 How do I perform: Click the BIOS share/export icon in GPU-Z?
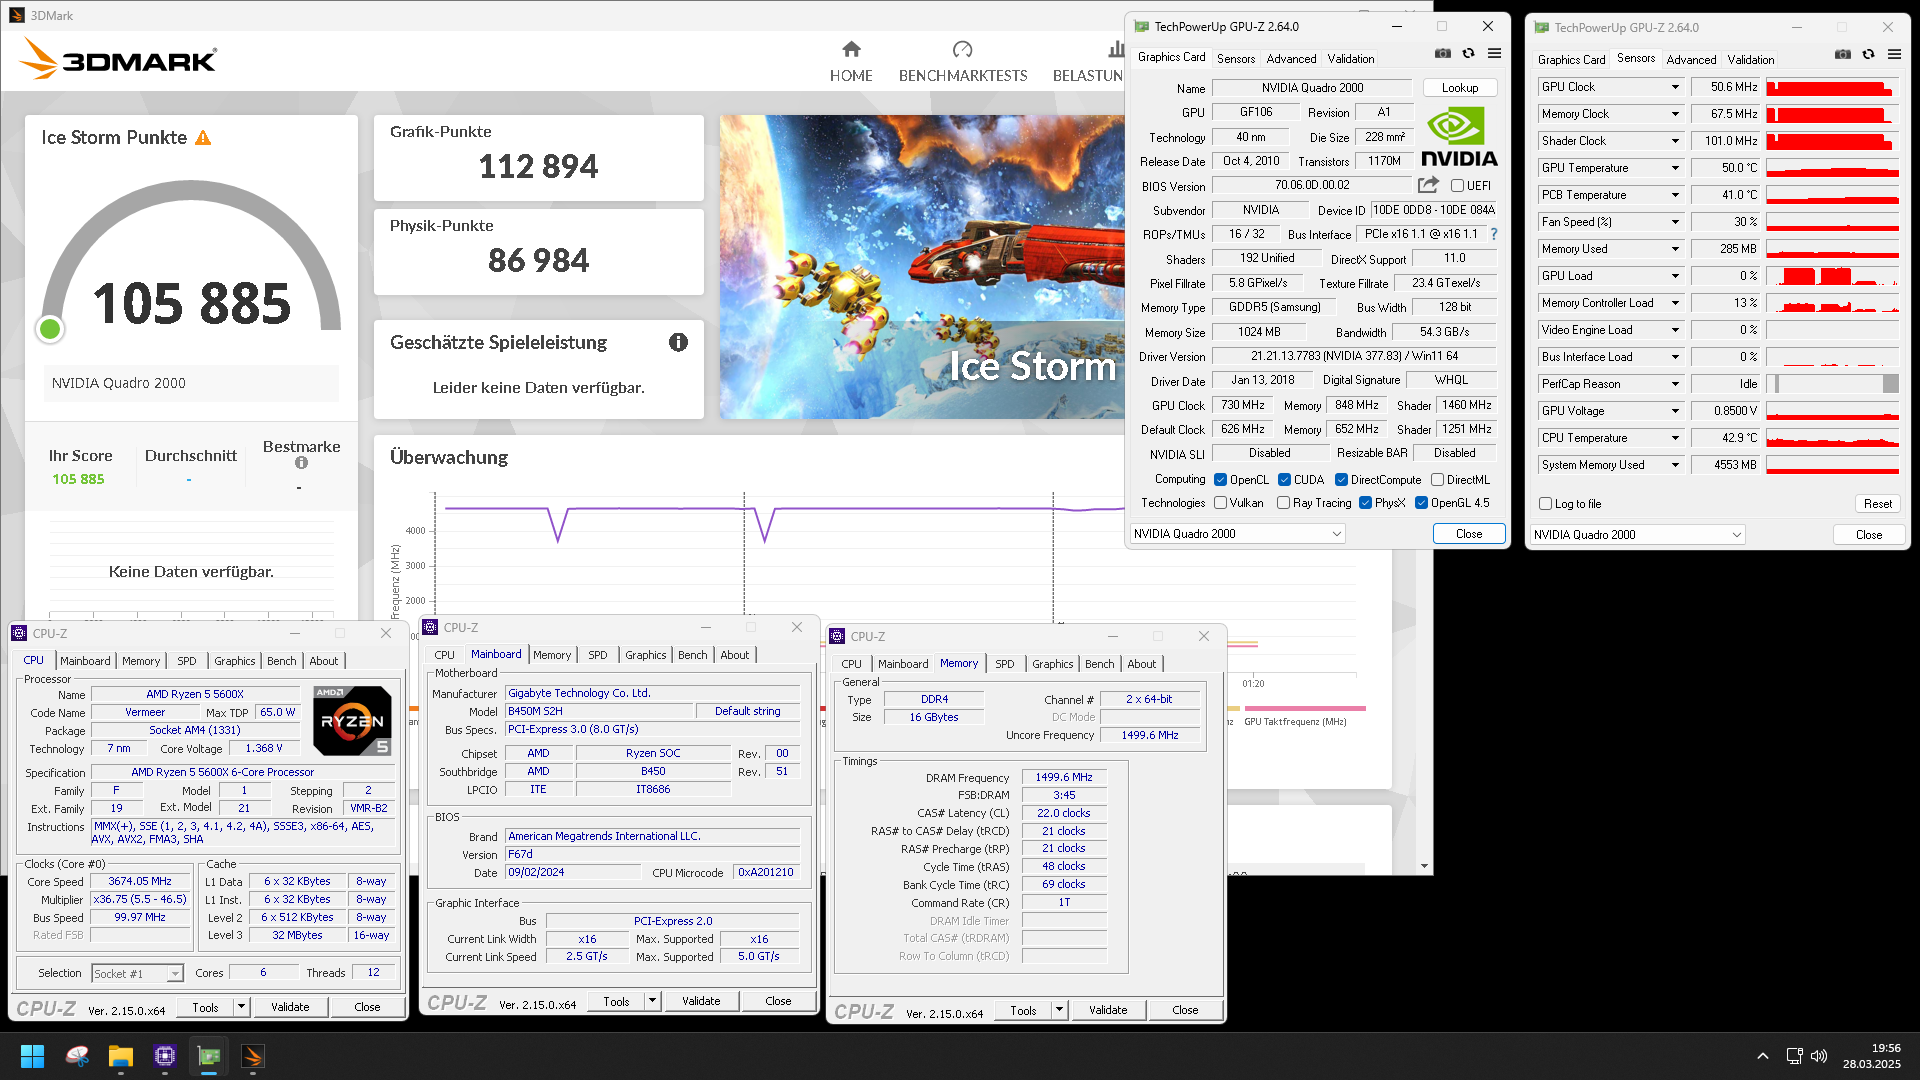point(1428,185)
